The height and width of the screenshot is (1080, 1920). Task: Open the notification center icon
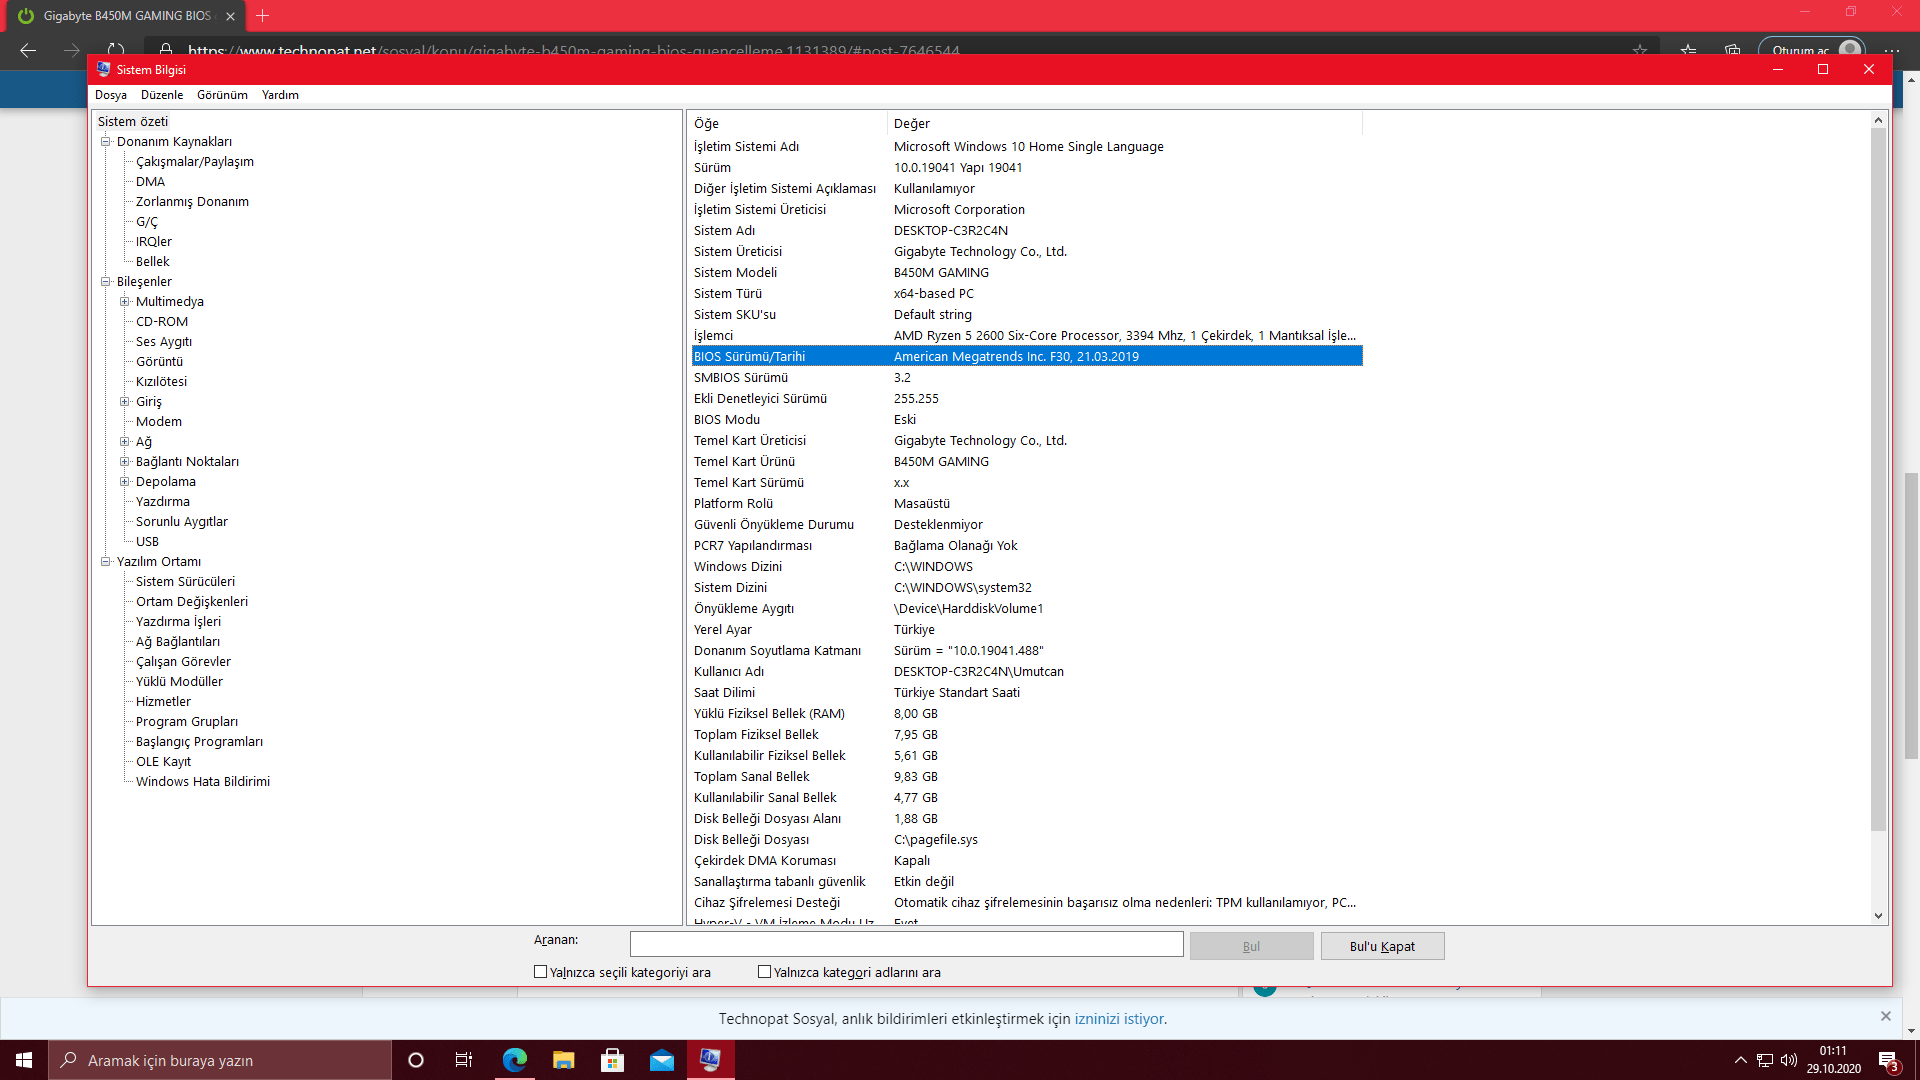coord(1888,1060)
